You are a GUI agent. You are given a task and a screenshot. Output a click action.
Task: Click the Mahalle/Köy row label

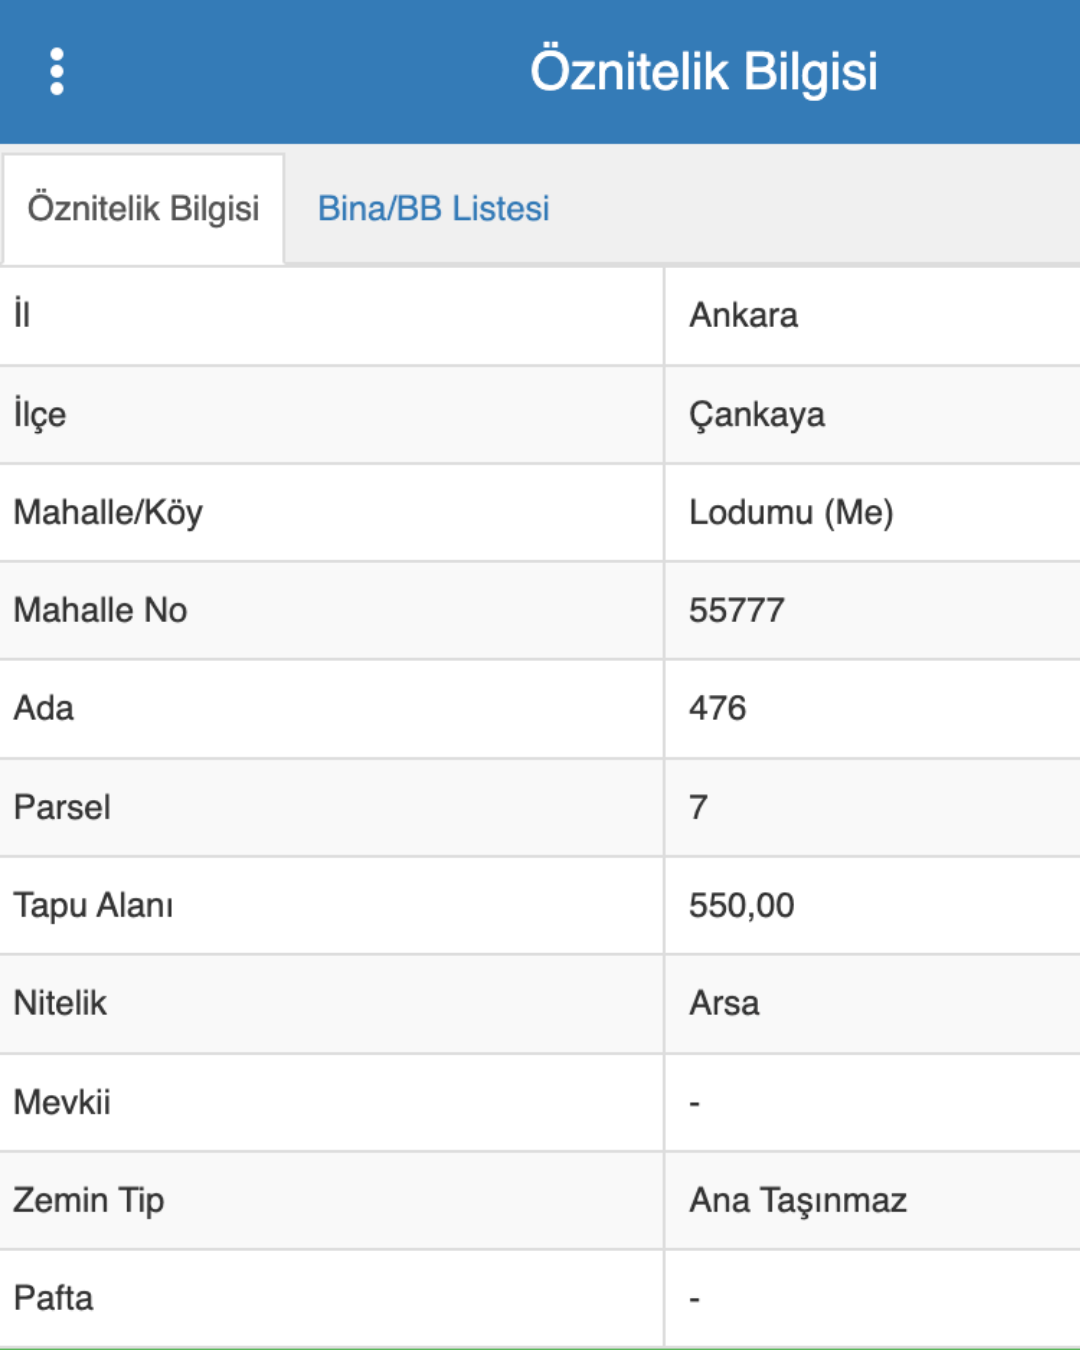click(x=108, y=512)
